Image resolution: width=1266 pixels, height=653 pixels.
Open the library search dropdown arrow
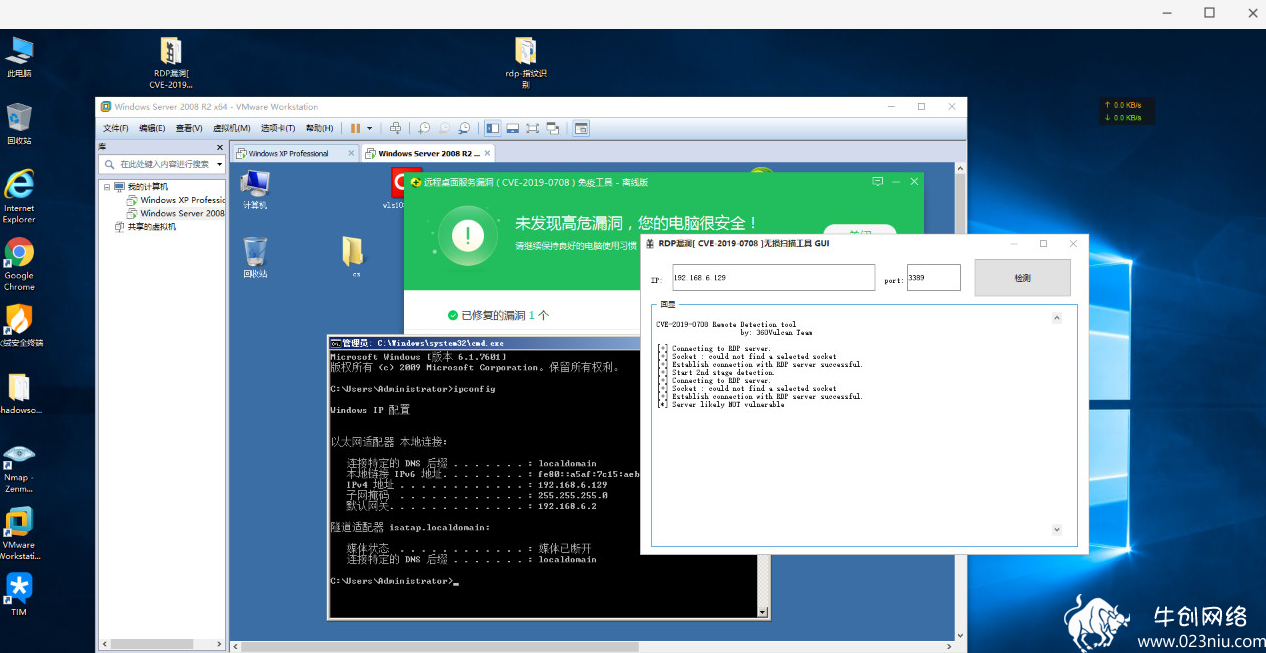[x=219, y=164]
